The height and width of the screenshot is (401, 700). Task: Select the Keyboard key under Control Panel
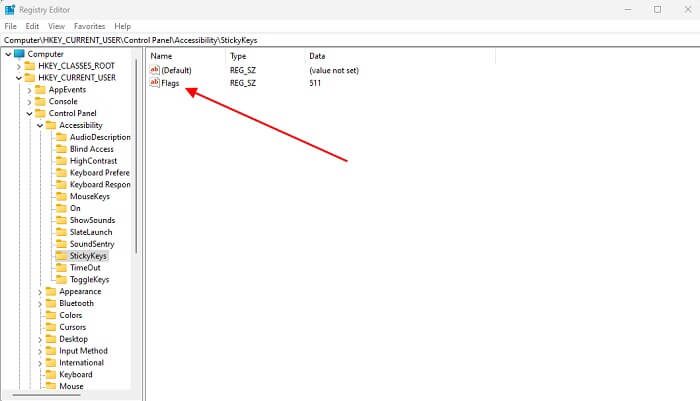pyautogui.click(x=76, y=375)
